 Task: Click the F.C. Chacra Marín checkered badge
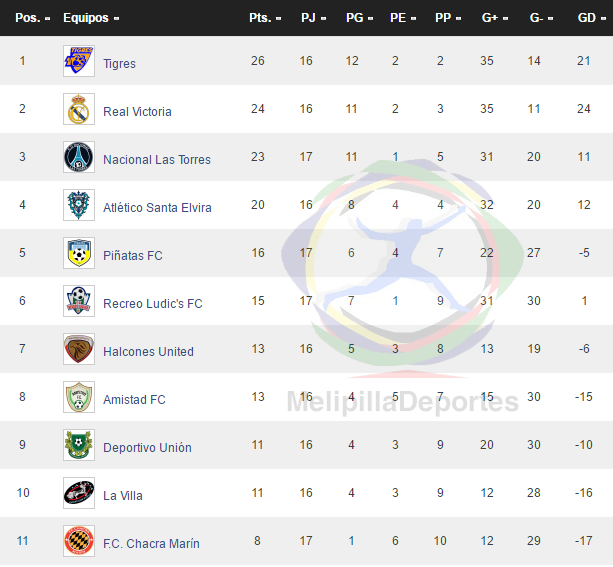[79, 541]
